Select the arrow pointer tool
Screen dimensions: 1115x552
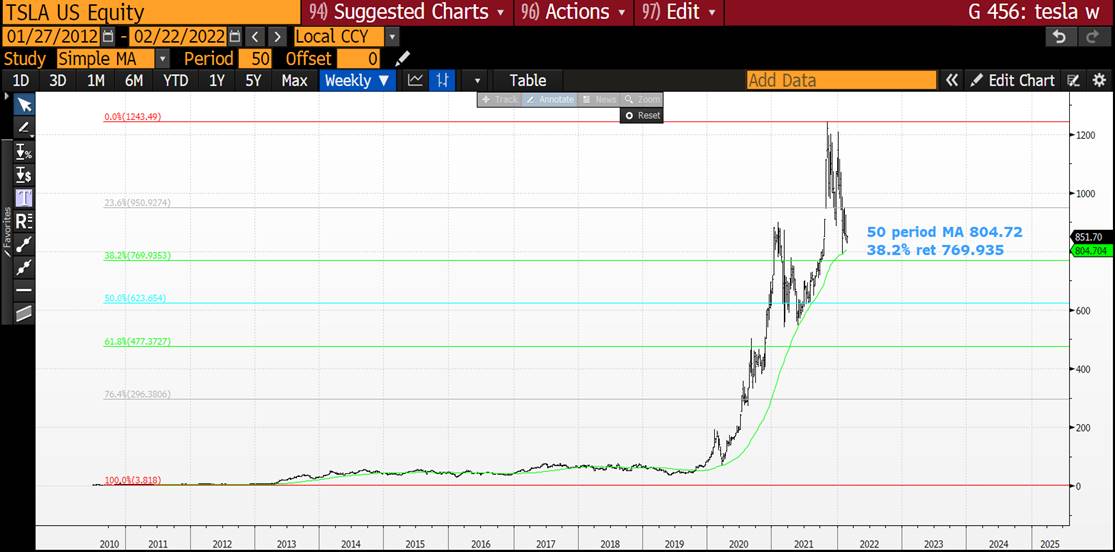click(x=24, y=105)
